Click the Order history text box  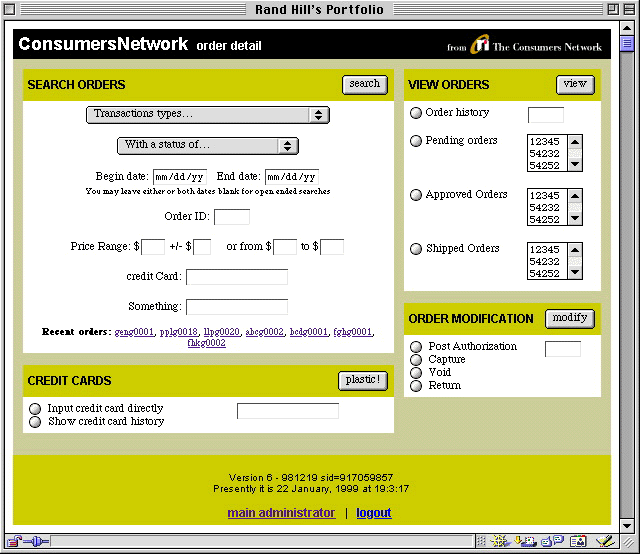[x=546, y=115]
